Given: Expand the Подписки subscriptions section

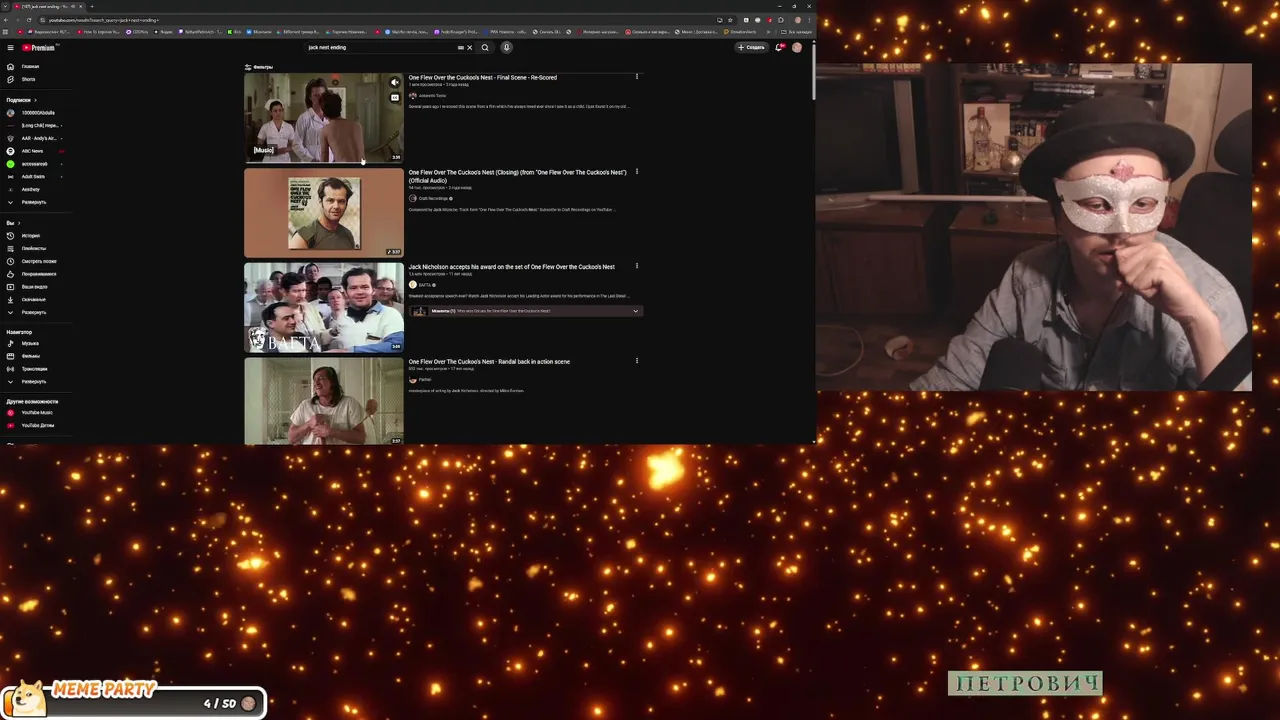Looking at the screenshot, I should coord(20,100).
